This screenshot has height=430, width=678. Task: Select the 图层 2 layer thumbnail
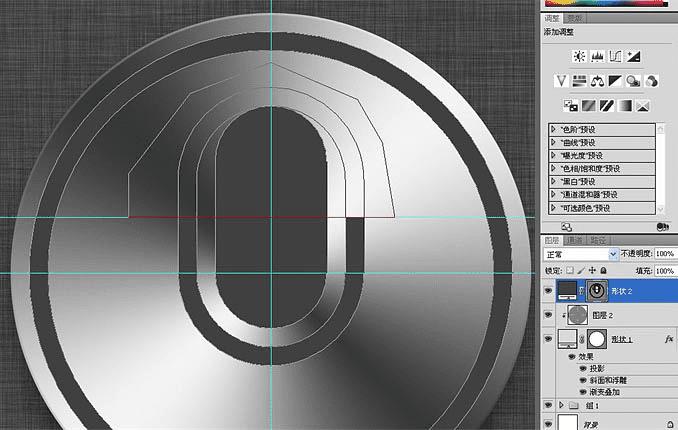[x=577, y=315]
